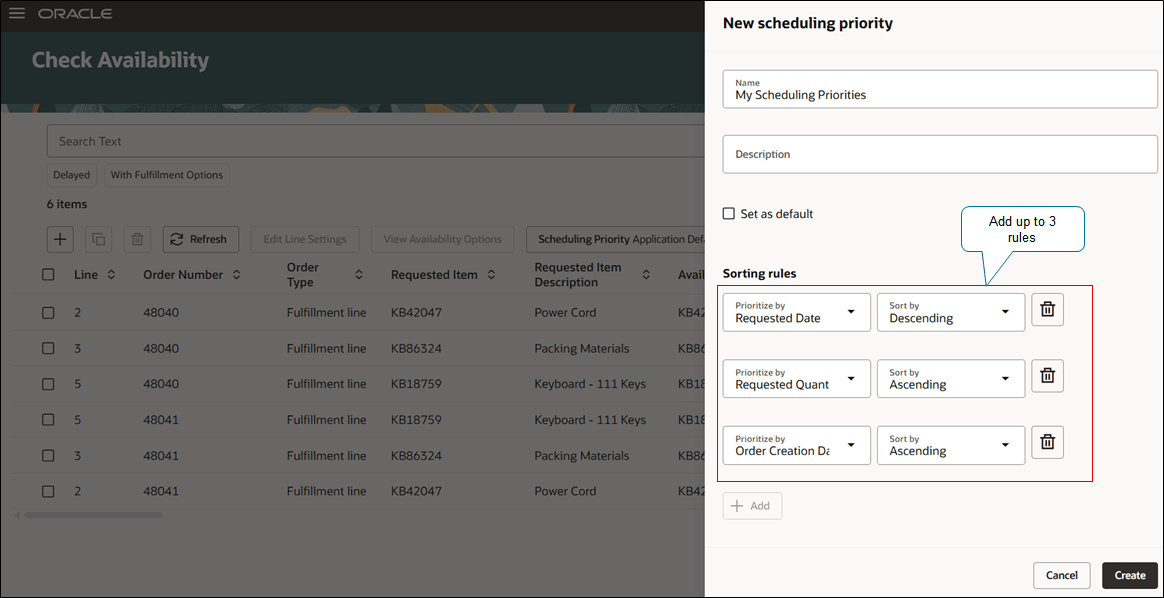Select the row with line 2 order 48040
This screenshot has width=1164, height=598.
point(48,313)
